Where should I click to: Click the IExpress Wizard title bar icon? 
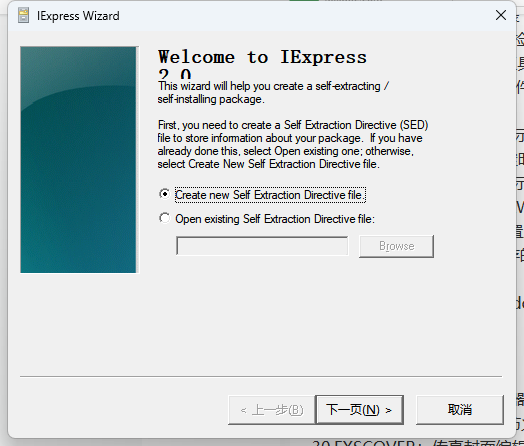[x=23, y=16]
